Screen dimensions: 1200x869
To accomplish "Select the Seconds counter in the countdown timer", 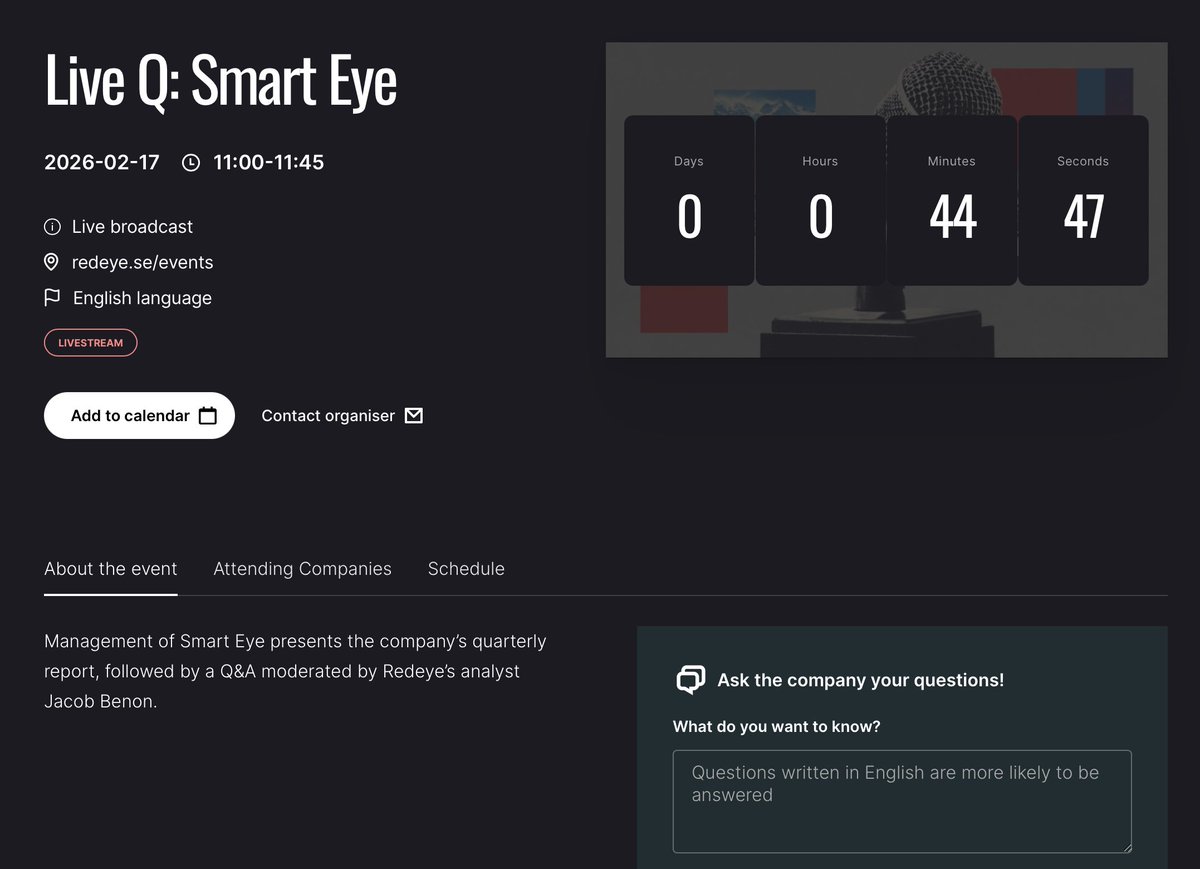I will pos(1082,200).
